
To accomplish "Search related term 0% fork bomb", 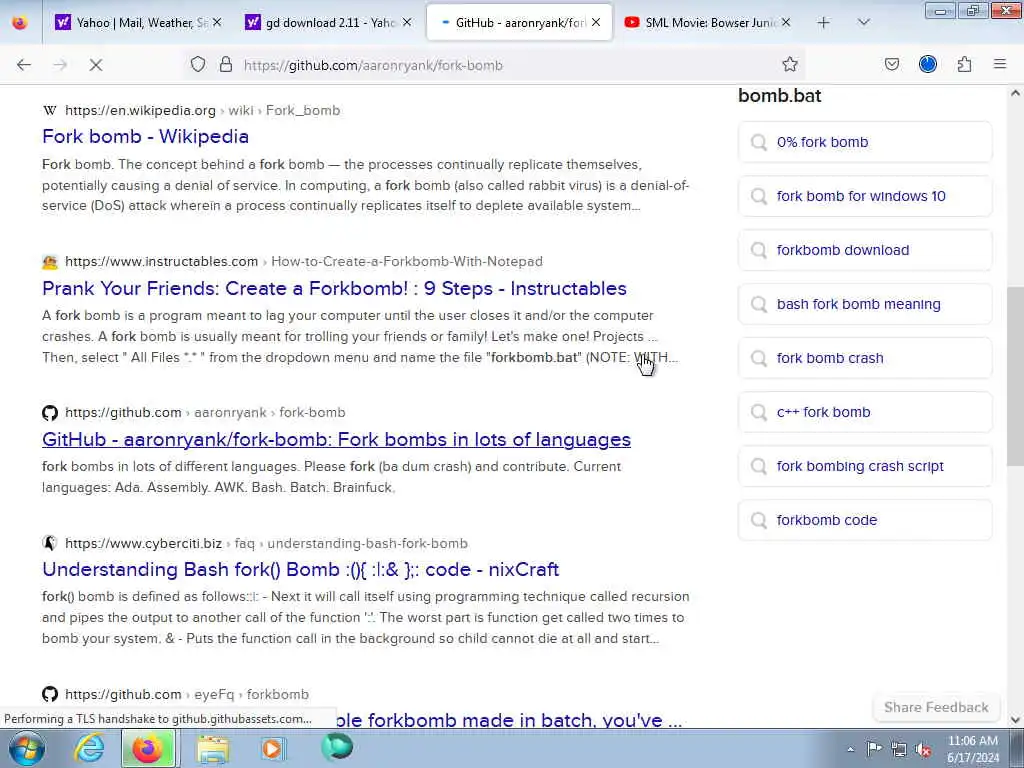I will [865, 142].
